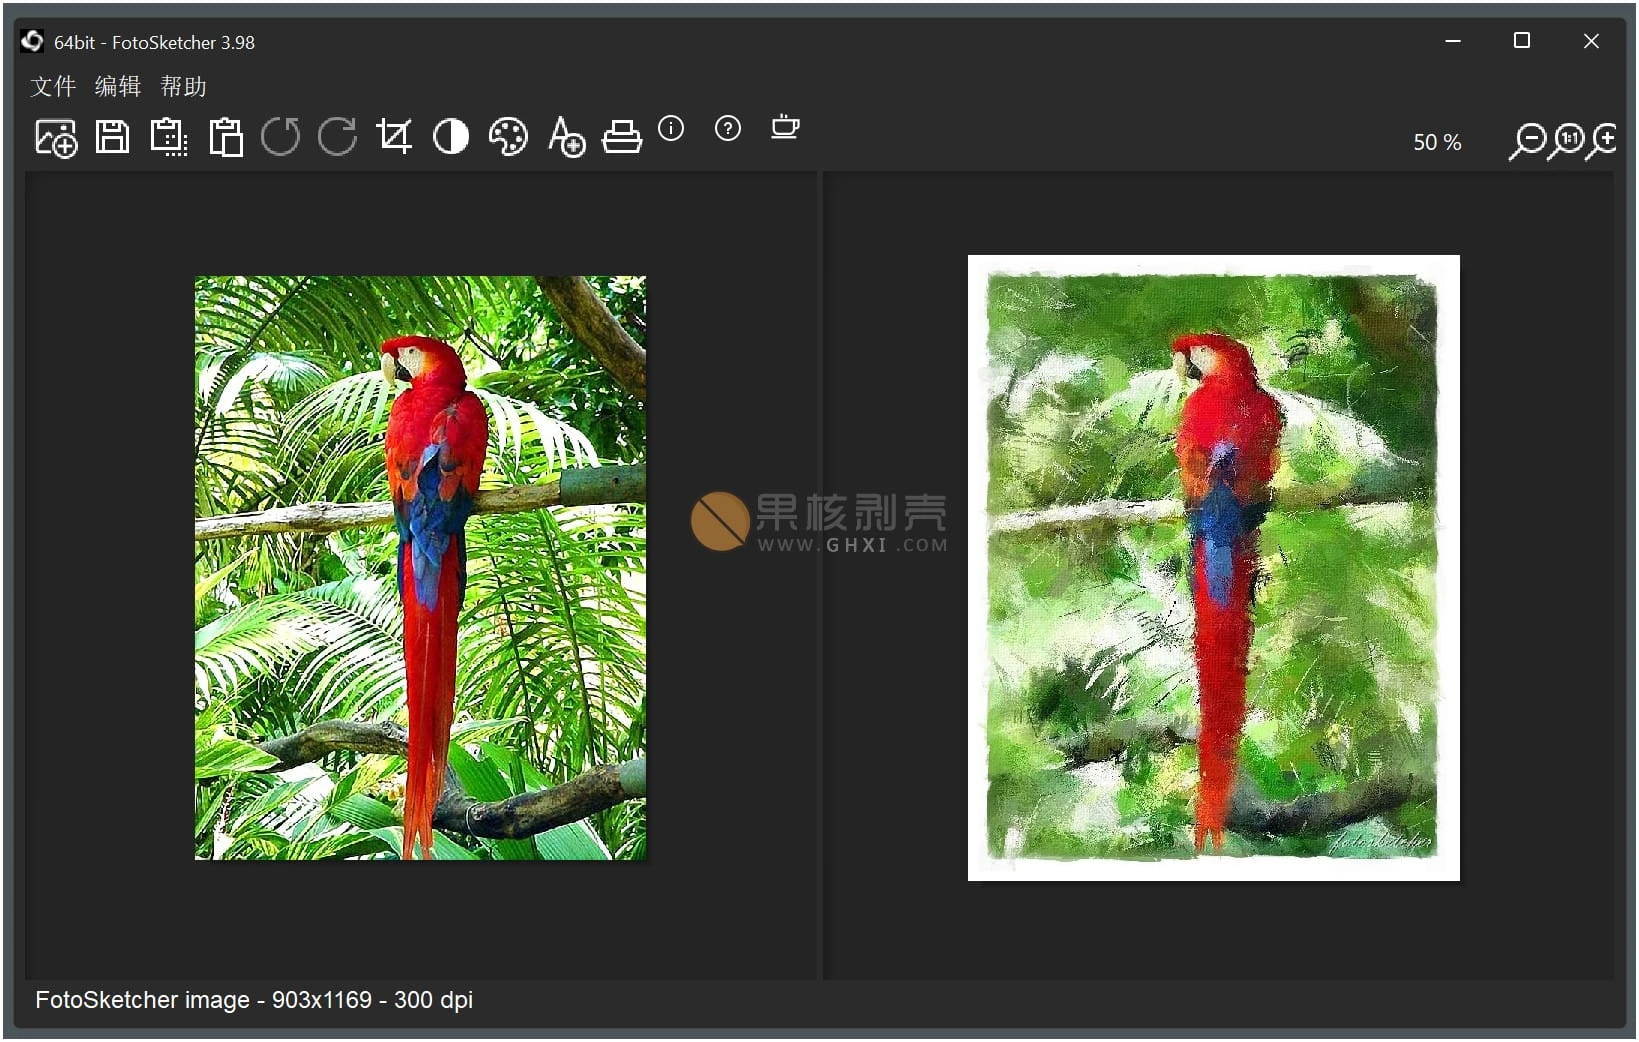Maximize the FotoSketcher window

1522,41
